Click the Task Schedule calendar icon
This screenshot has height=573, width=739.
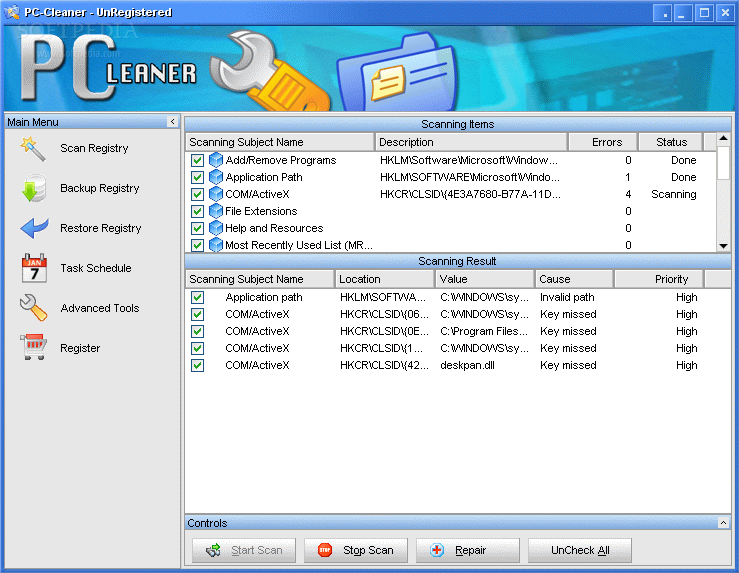click(34, 268)
